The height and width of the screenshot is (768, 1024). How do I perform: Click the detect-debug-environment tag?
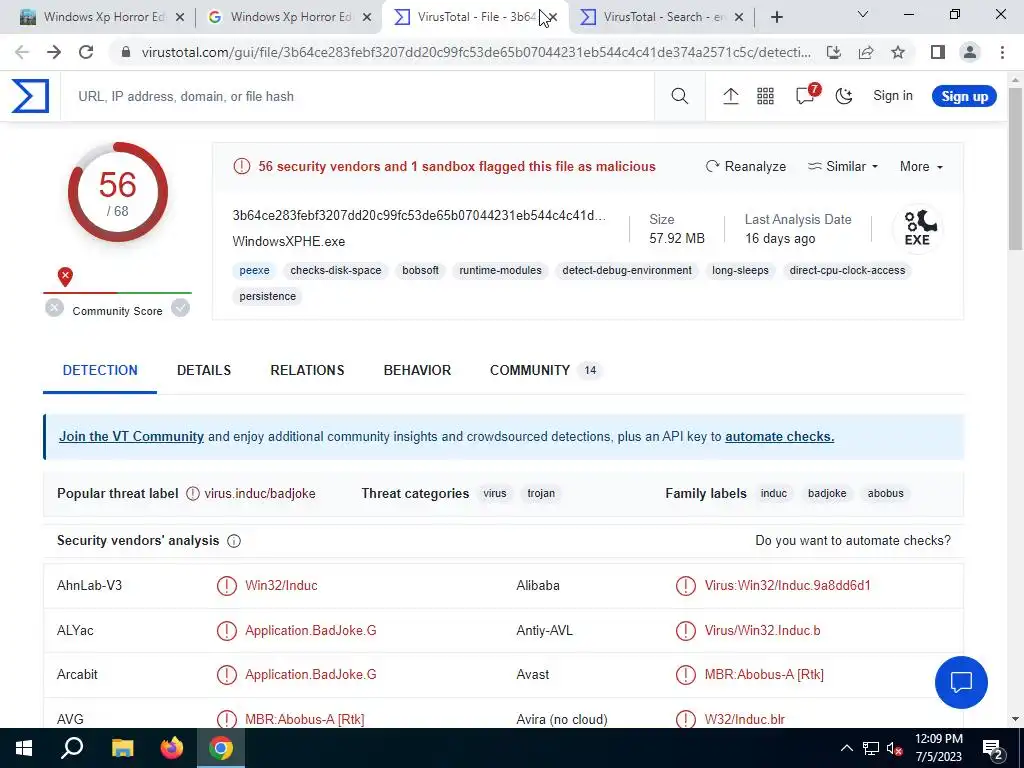pos(627,270)
